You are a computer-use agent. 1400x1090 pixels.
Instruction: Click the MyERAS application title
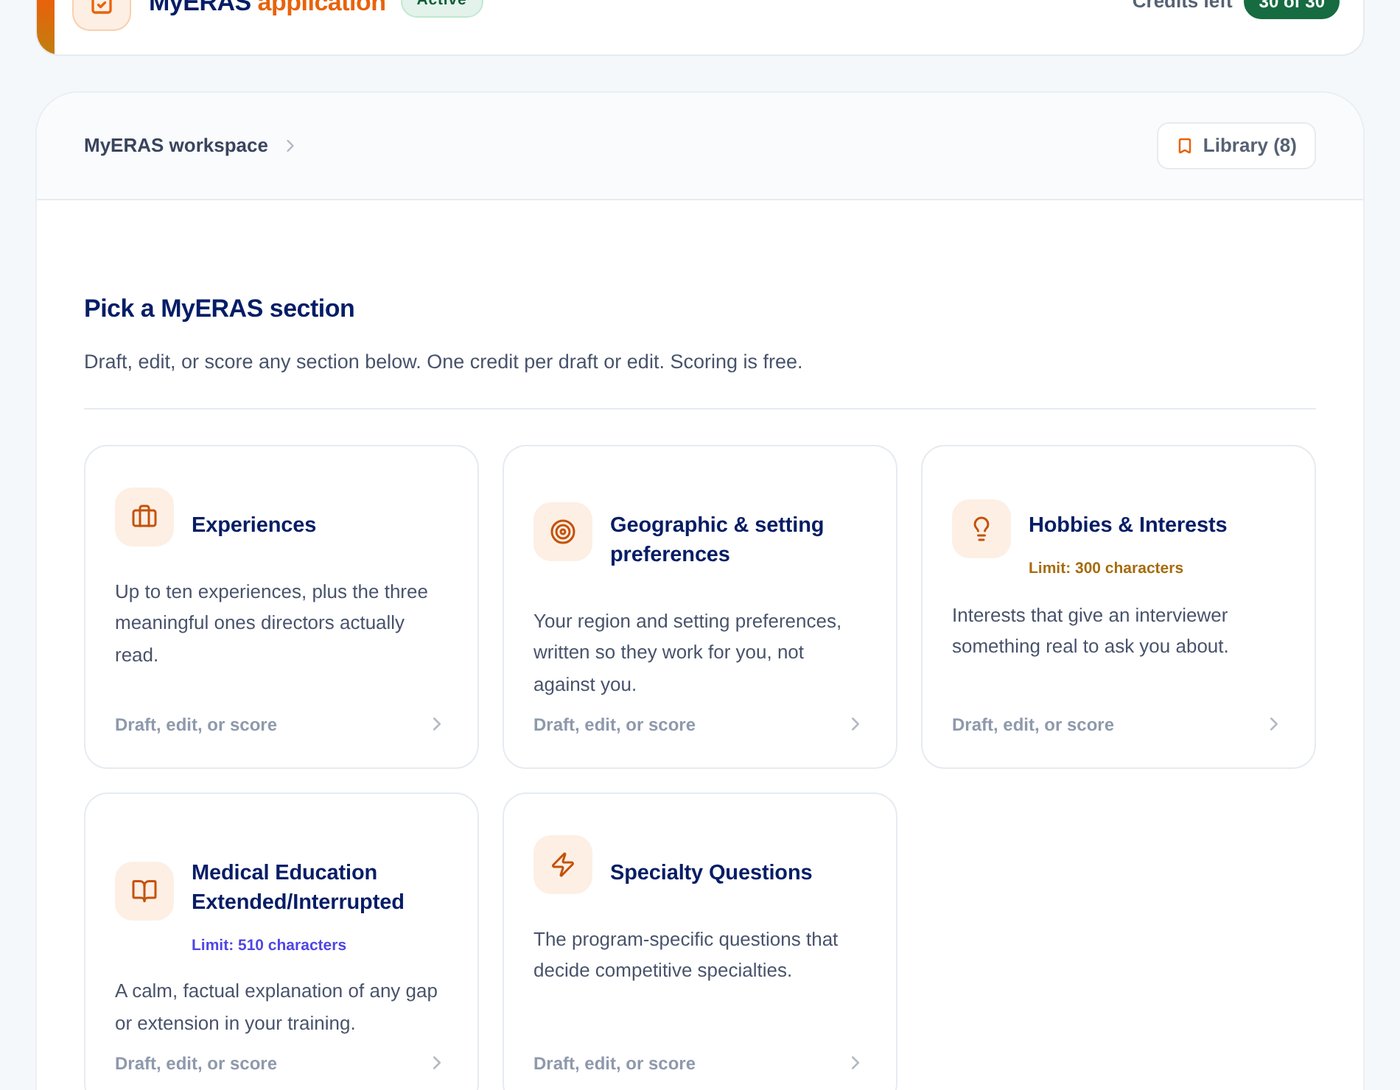tap(267, 6)
